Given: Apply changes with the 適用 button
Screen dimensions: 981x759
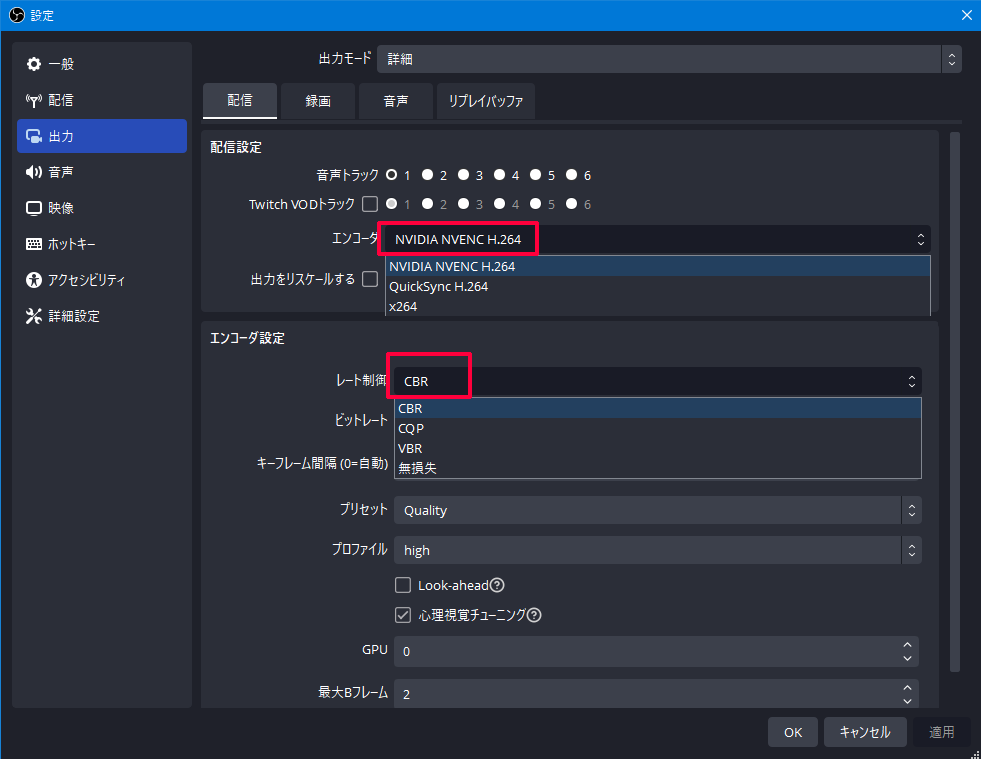Looking at the screenshot, I should coord(941,732).
